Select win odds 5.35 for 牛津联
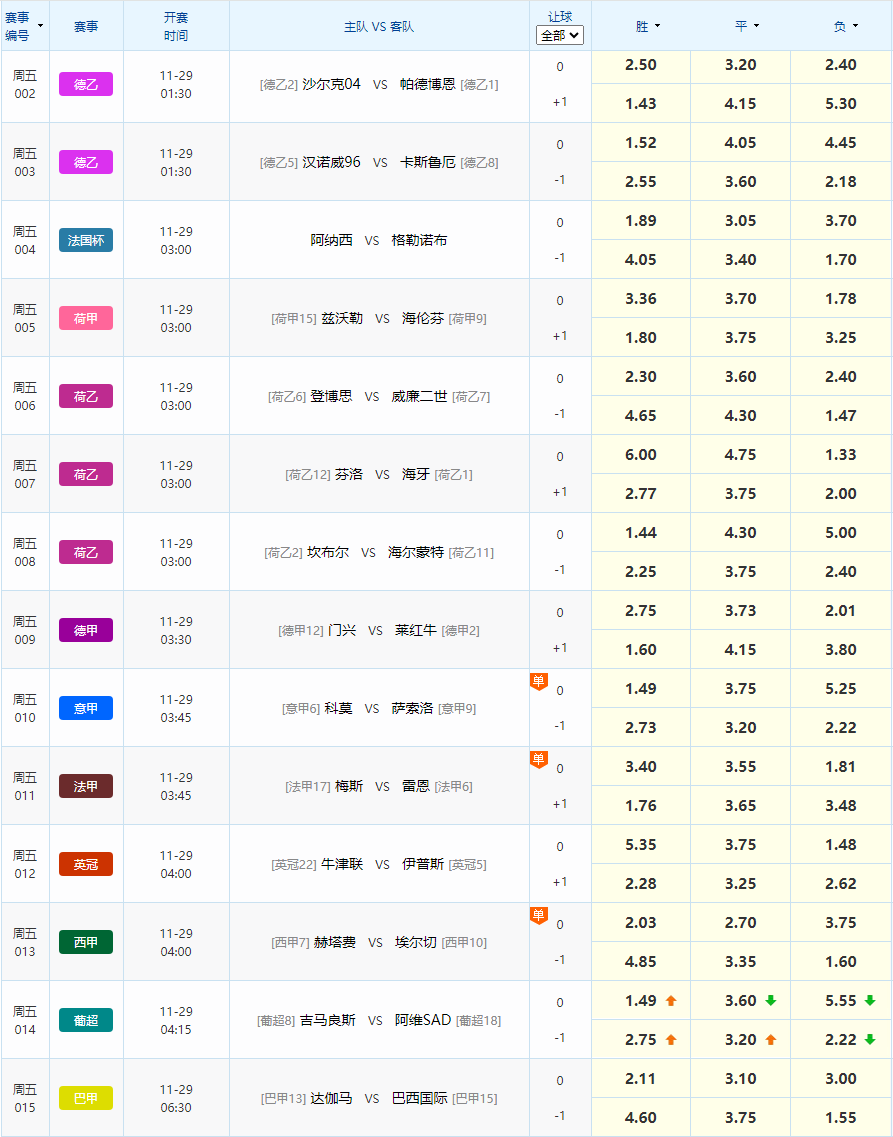893x1137 pixels. (x=641, y=845)
